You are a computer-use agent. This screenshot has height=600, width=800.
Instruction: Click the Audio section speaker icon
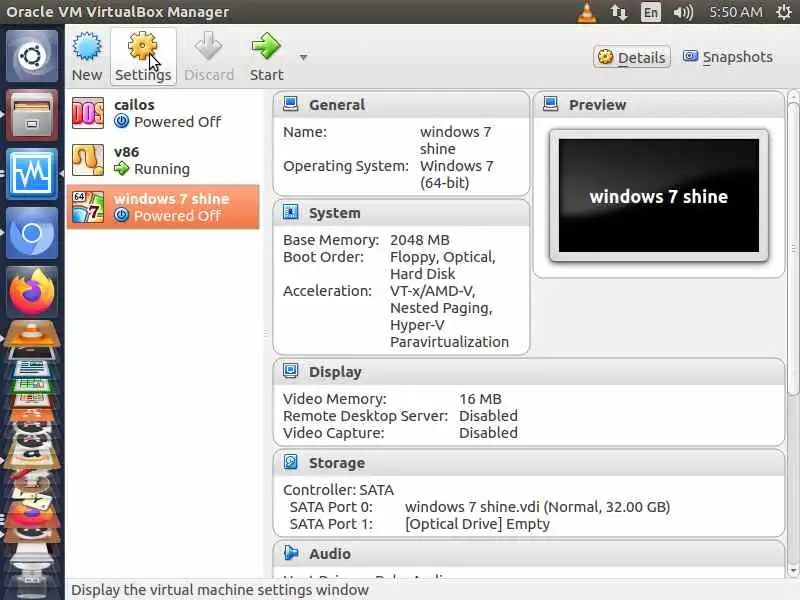click(x=291, y=553)
